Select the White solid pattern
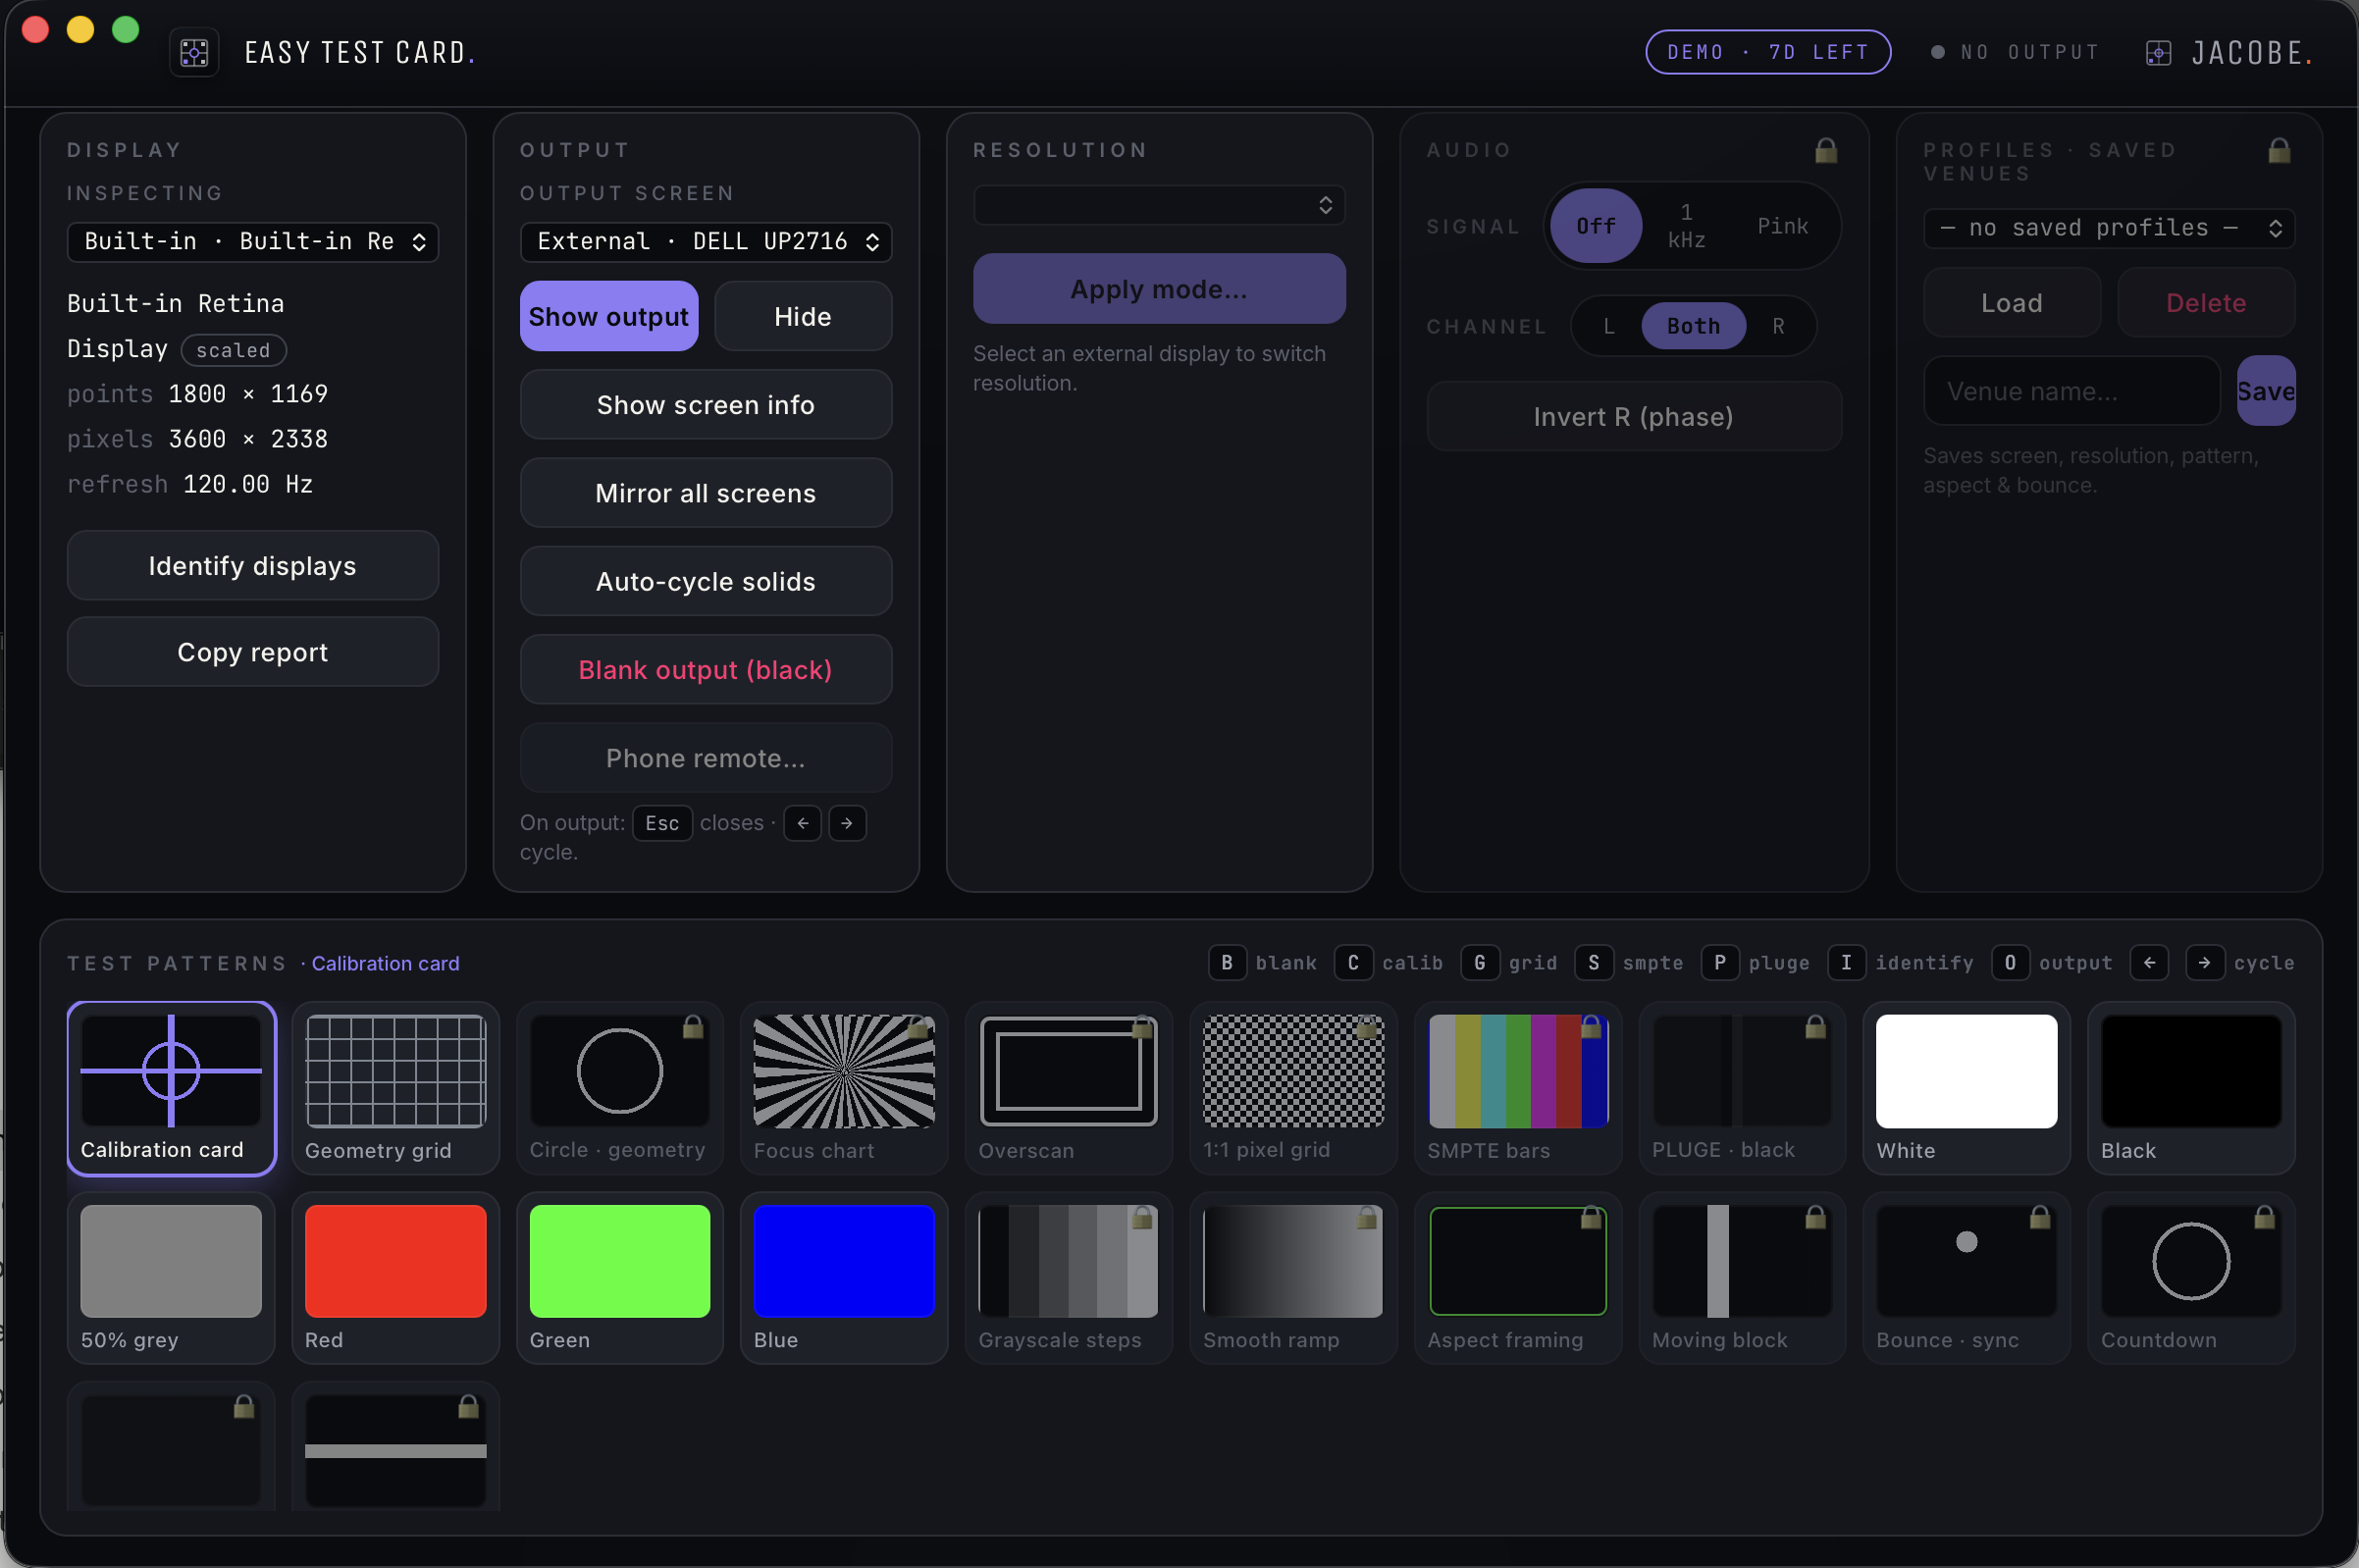Screen dimensions: 2359x1568 (x=1966, y=1088)
